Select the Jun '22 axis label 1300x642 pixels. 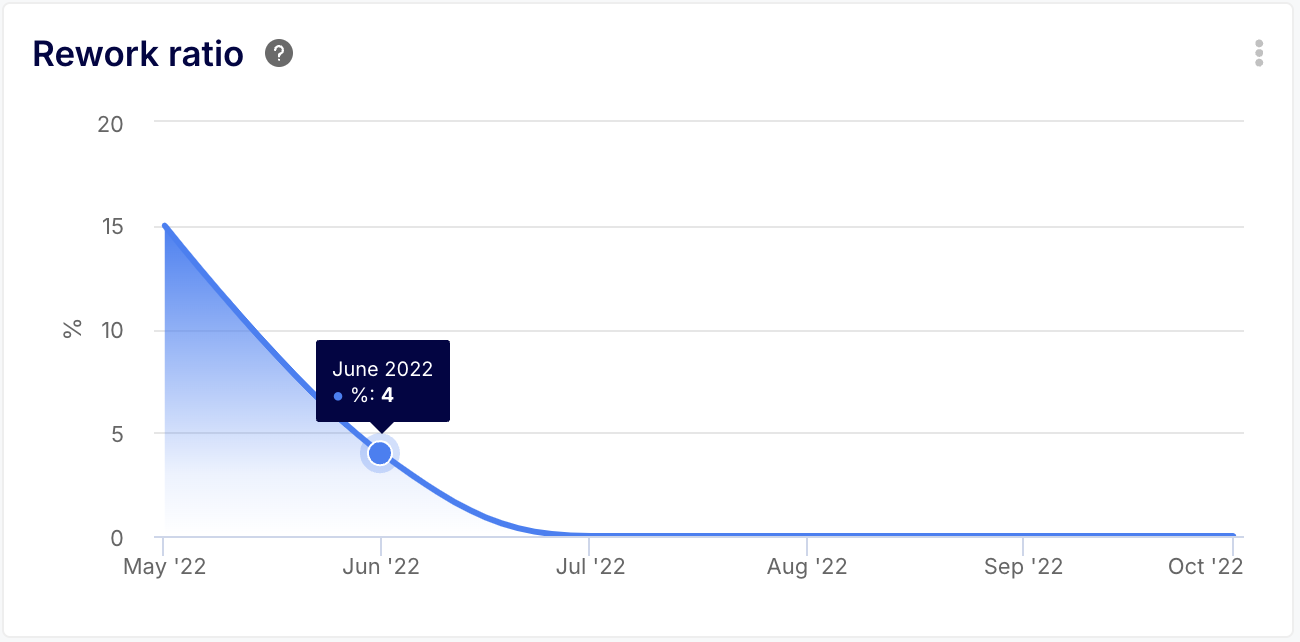[x=380, y=567]
